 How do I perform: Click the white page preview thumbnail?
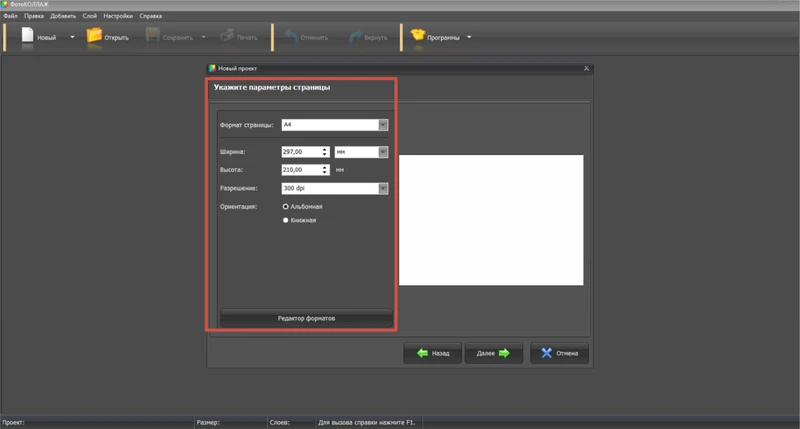pos(491,220)
